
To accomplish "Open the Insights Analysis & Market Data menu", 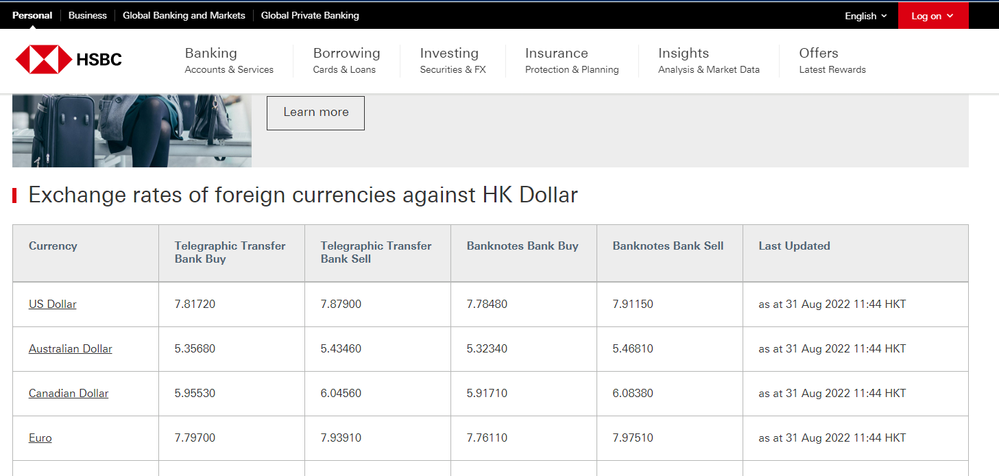I will (x=708, y=61).
